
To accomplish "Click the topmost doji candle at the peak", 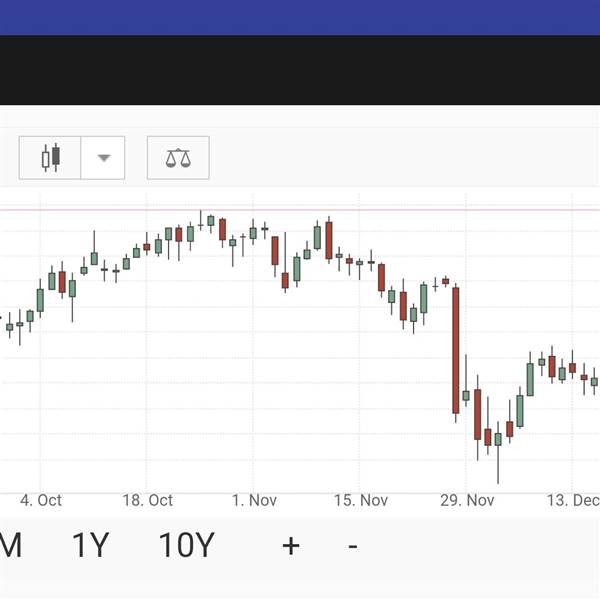I will (x=201, y=223).
